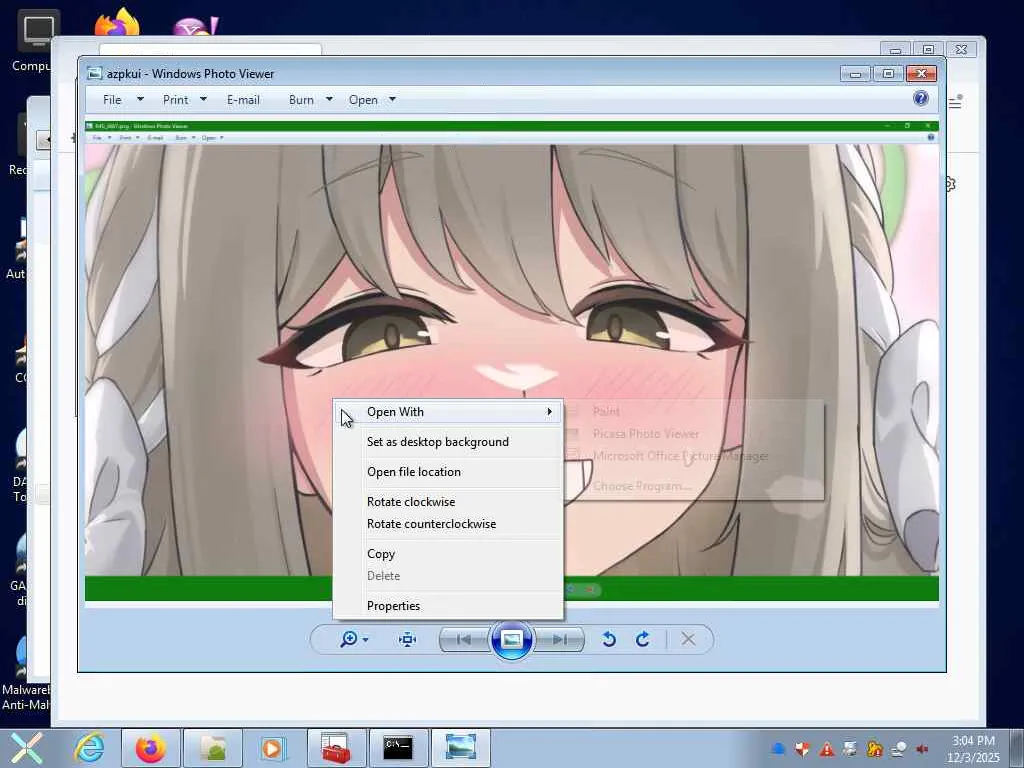Select Open With in context menu
1024x768 pixels.
[x=447, y=412]
